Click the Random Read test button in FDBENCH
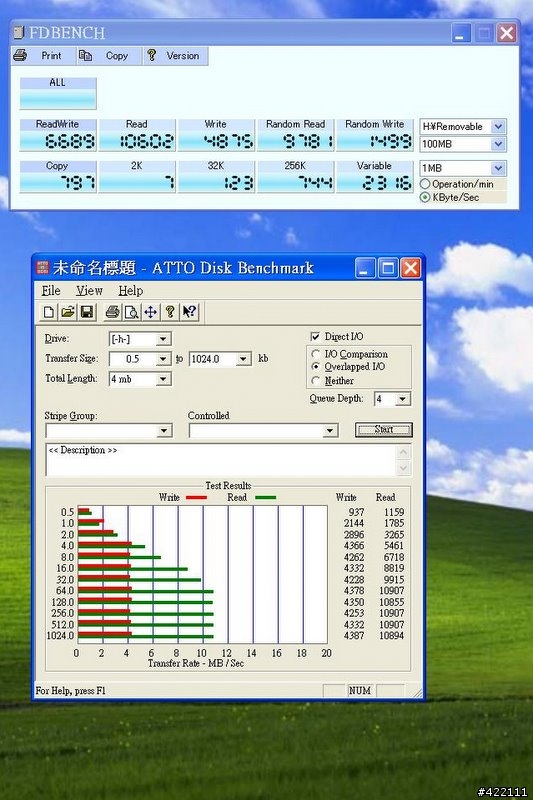This screenshot has height=800, width=533. click(x=295, y=135)
